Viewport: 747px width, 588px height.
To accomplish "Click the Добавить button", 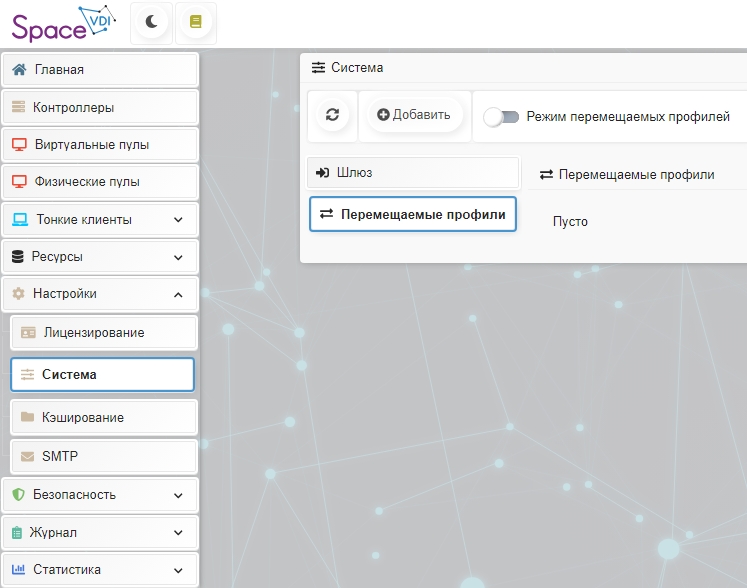I will 414,115.
